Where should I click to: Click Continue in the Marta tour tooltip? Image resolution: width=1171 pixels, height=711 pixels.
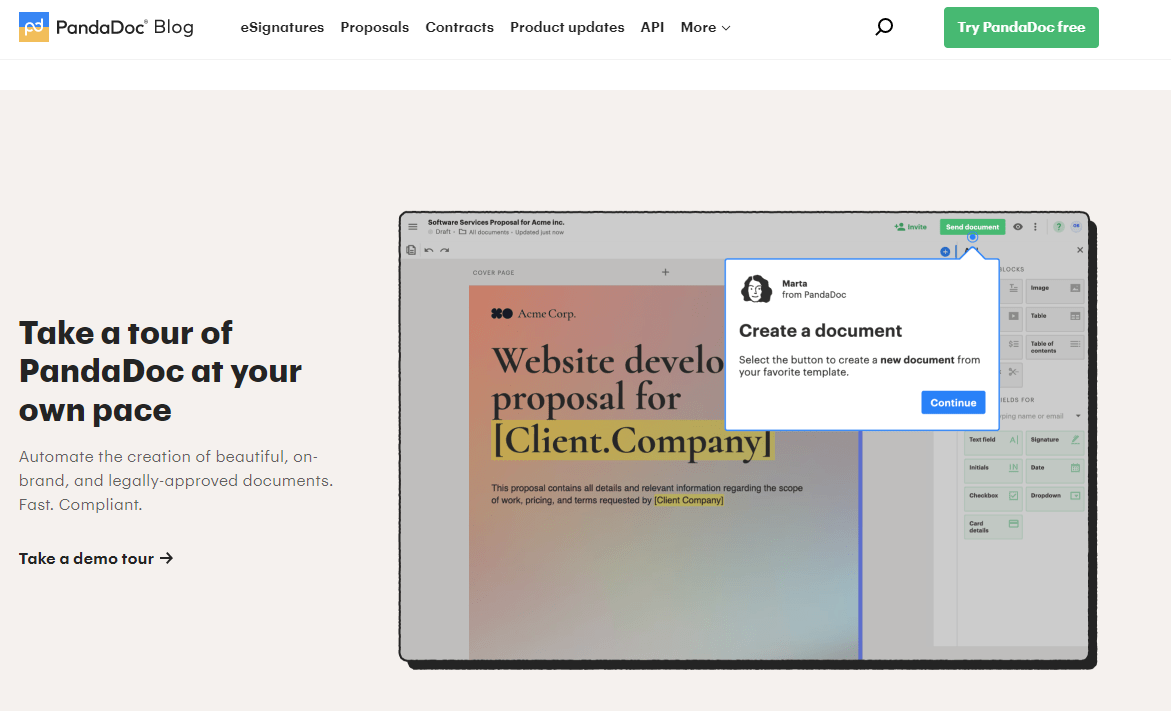point(953,402)
